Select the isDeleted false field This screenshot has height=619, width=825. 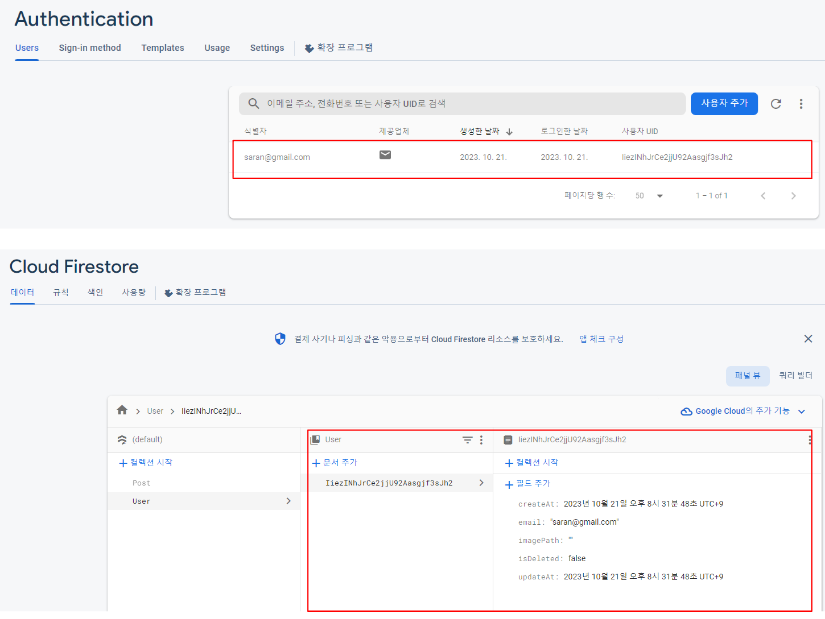tap(552, 558)
